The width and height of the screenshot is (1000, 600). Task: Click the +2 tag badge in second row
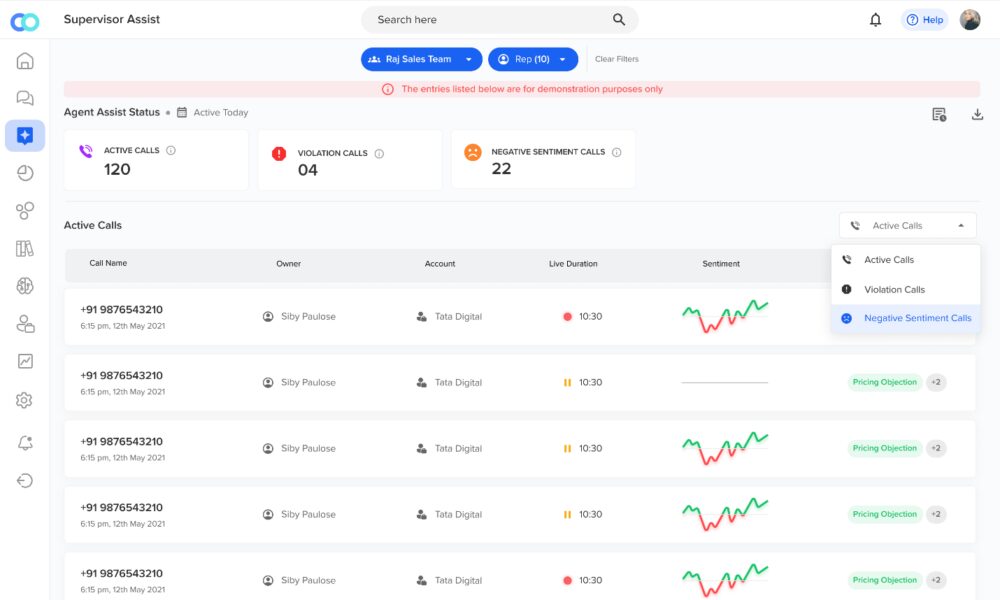936,382
